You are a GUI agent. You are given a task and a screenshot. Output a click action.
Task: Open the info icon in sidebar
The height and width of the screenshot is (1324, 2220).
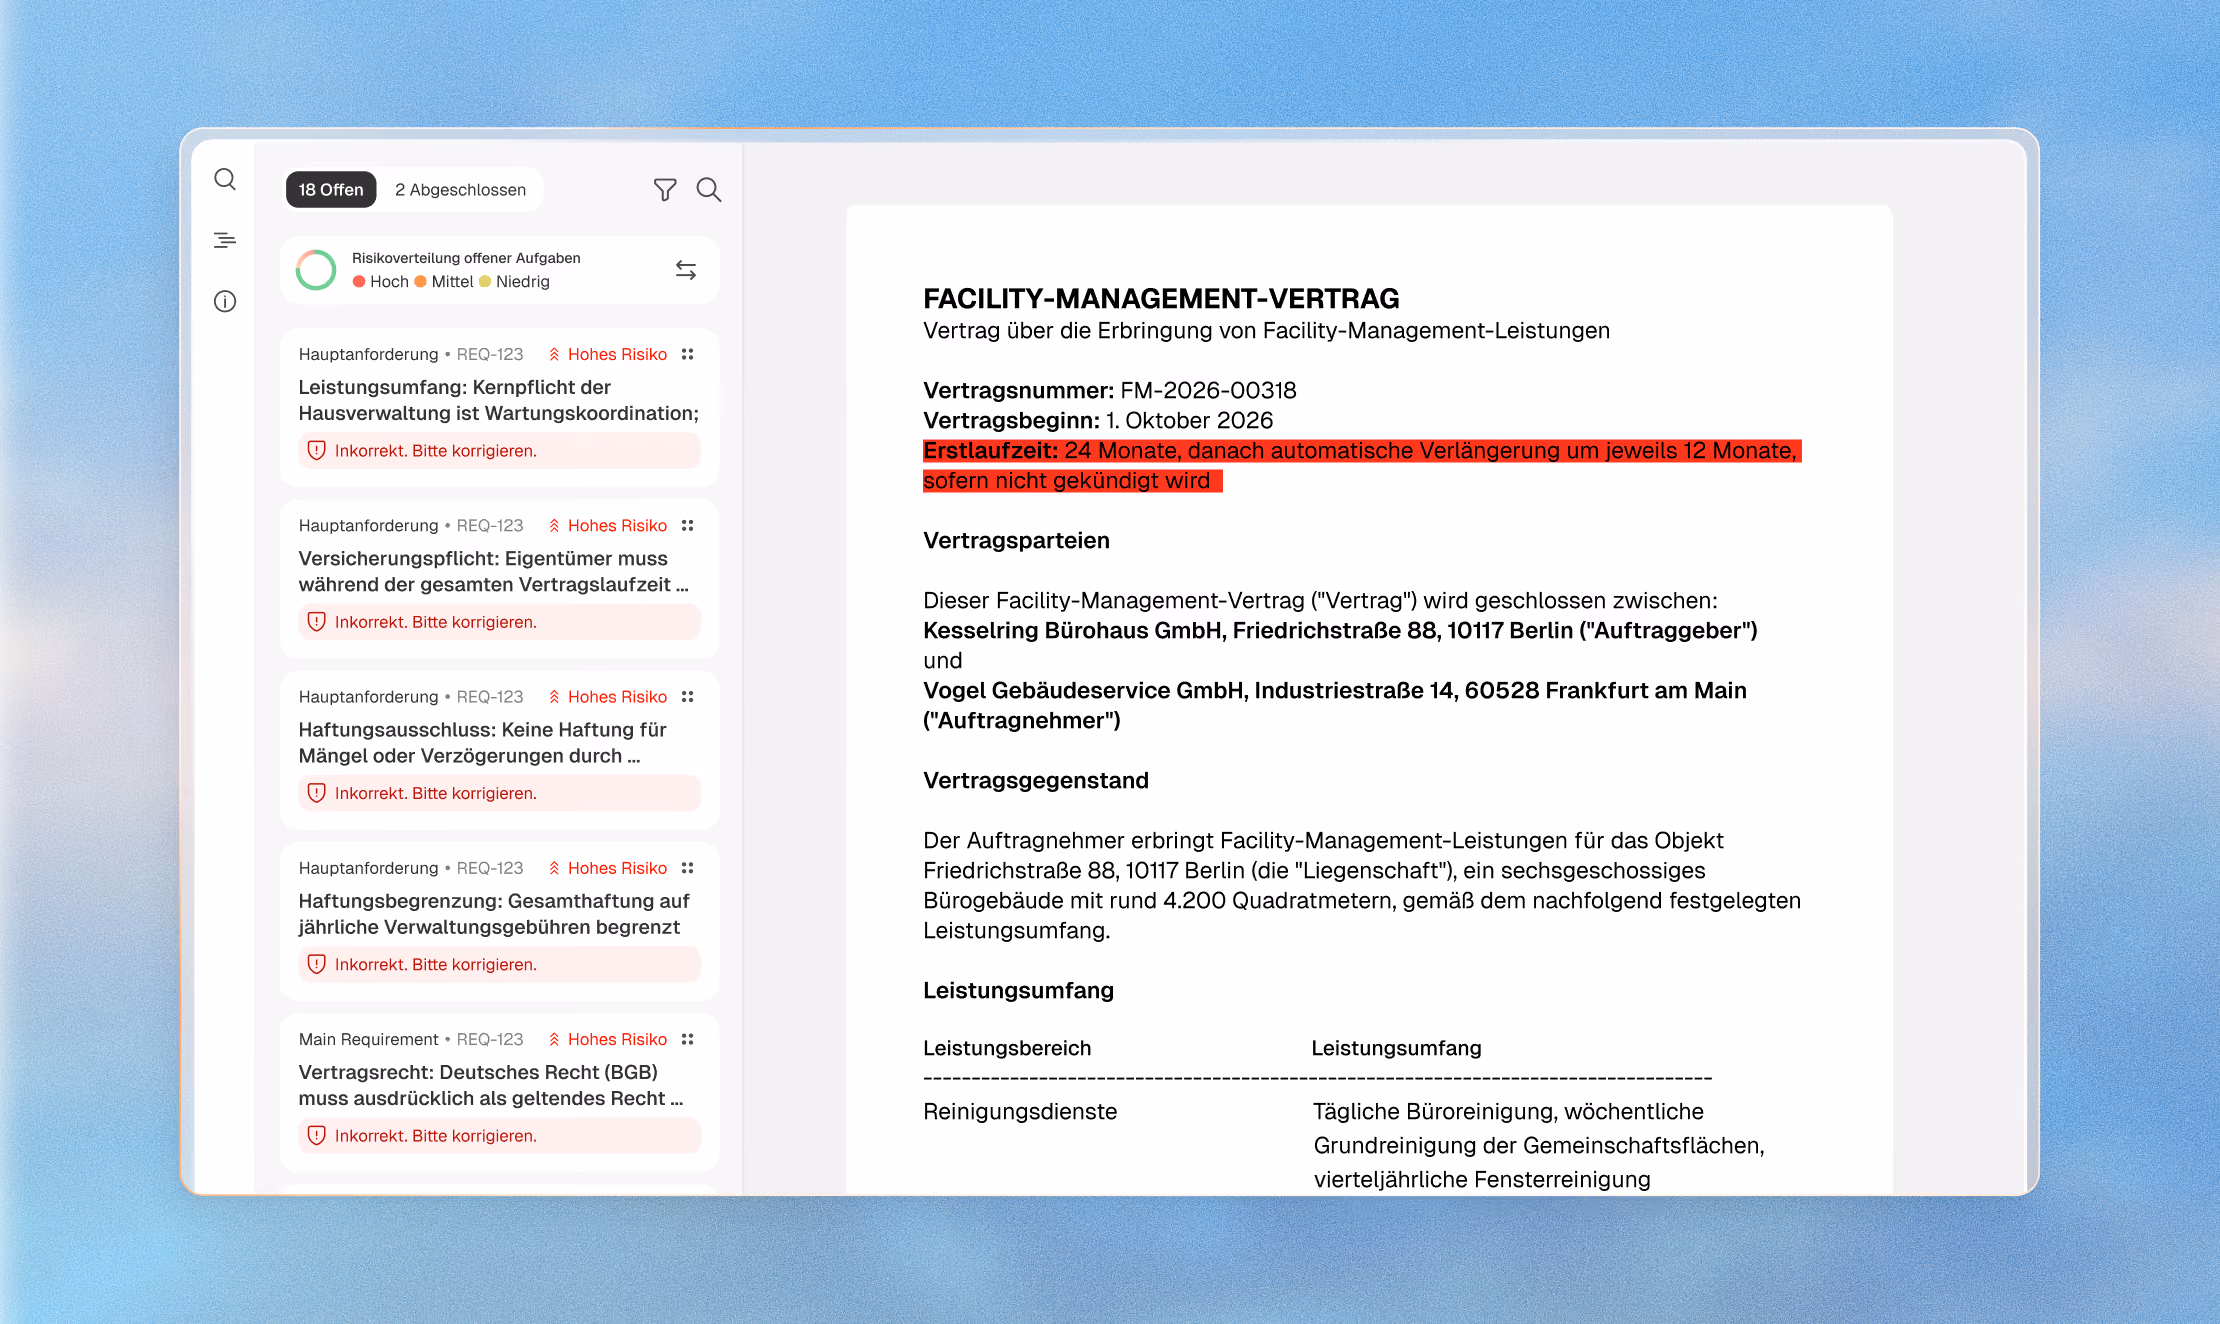pyautogui.click(x=225, y=301)
